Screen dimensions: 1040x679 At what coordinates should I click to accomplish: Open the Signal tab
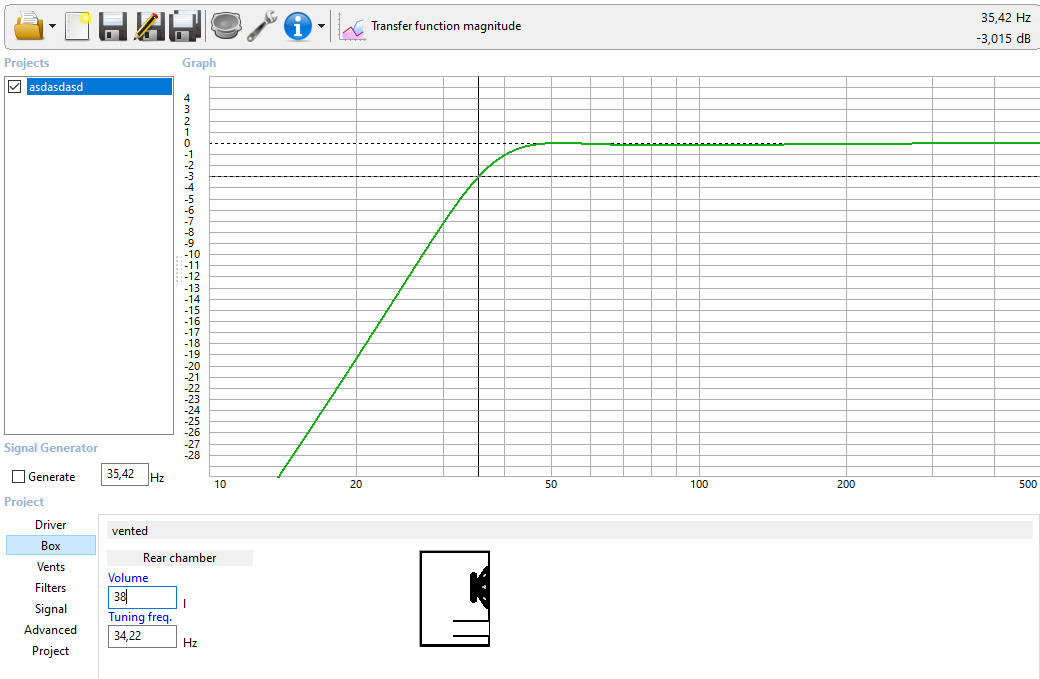pyautogui.click(x=50, y=609)
